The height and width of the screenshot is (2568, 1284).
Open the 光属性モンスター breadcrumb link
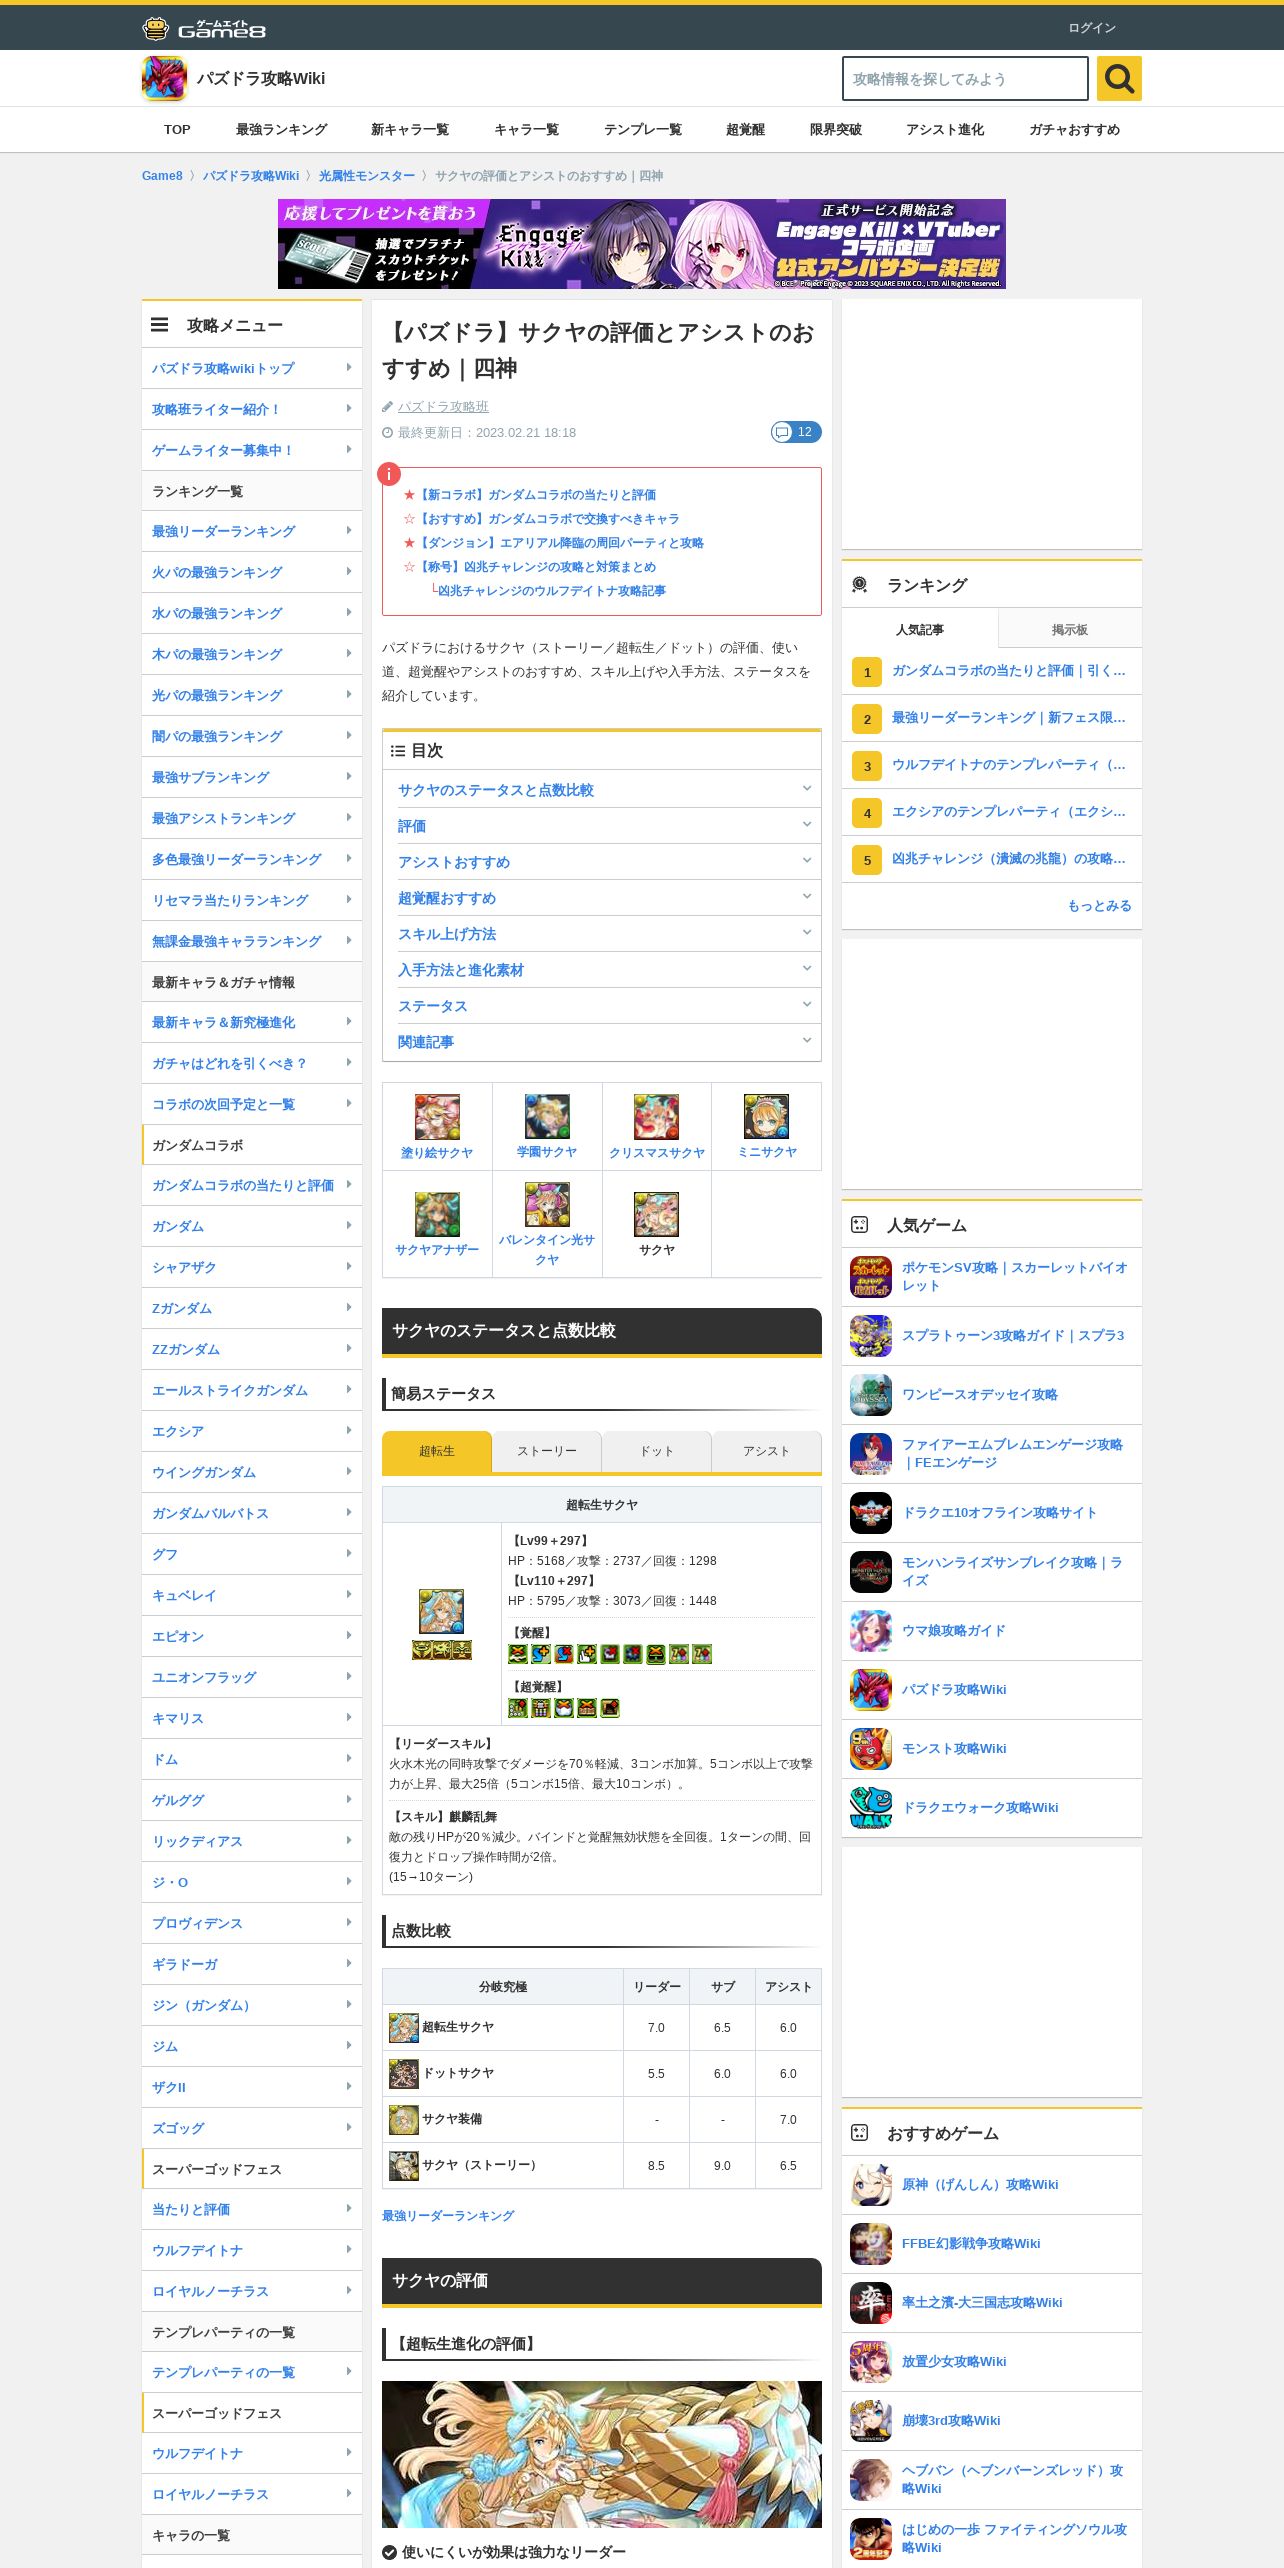click(x=367, y=176)
